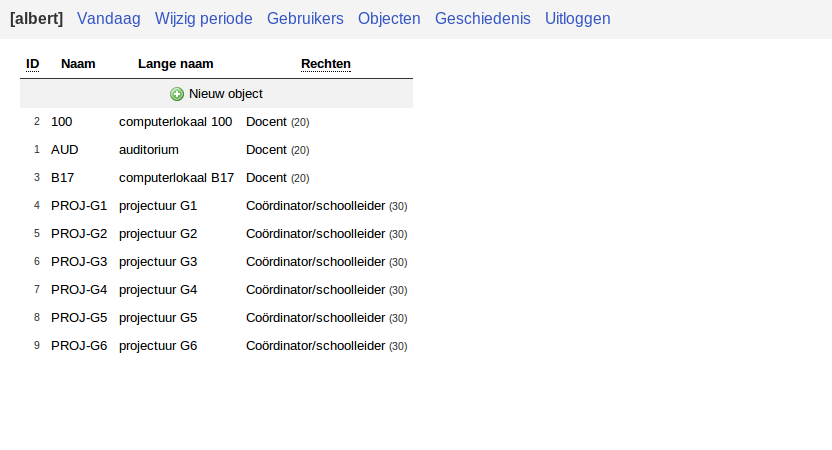
Task: Click the Nieuw object button
Action: click(x=225, y=94)
